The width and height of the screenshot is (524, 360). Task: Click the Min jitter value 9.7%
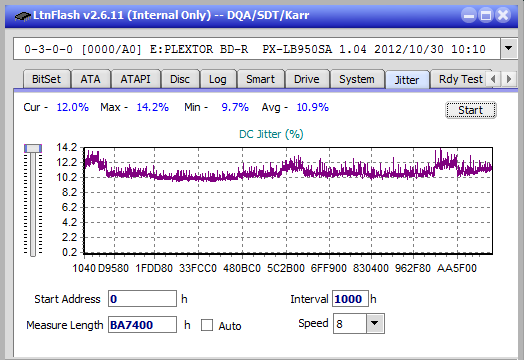tap(235, 107)
